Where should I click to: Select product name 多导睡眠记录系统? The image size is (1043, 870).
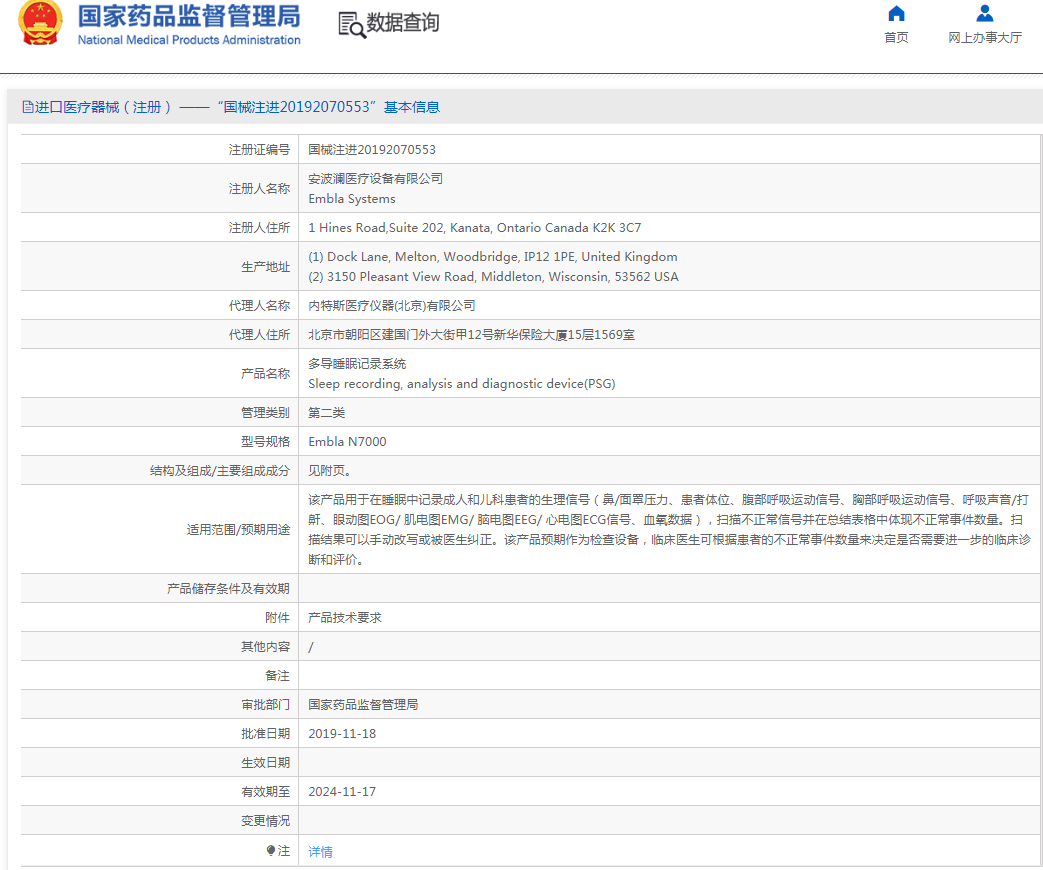click(x=357, y=364)
